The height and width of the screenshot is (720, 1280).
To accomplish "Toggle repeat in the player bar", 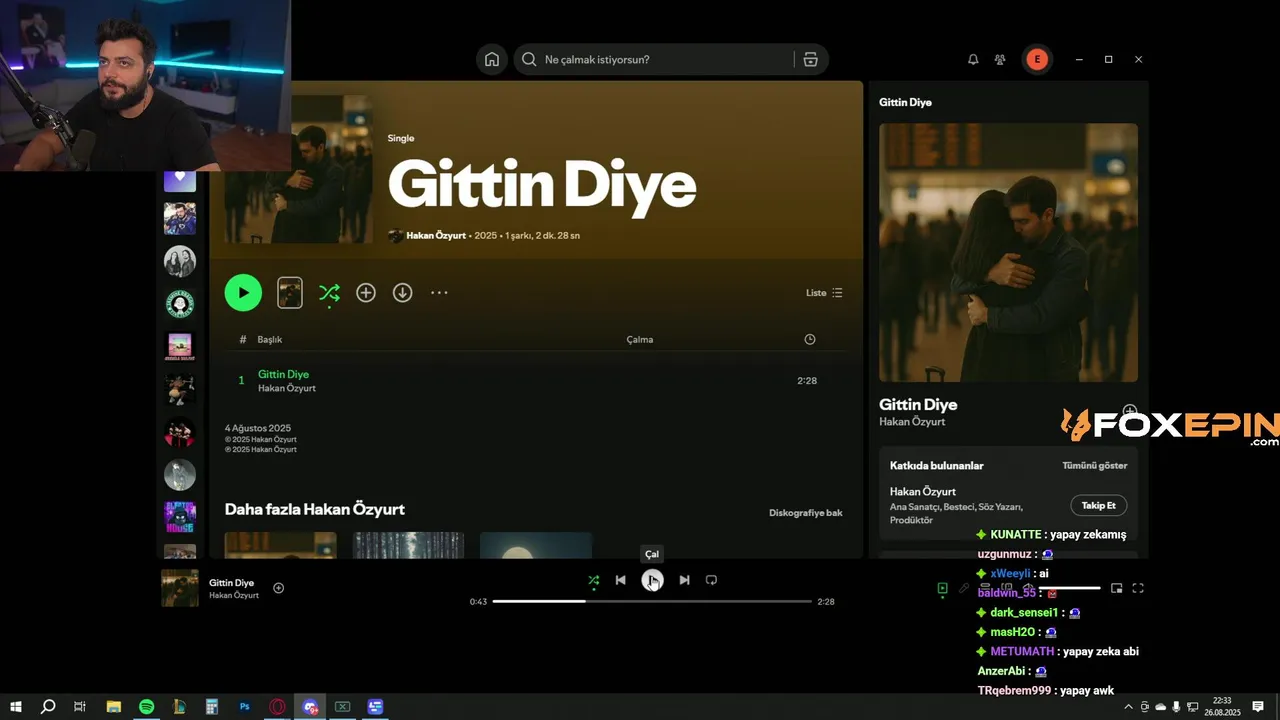I will click(711, 580).
